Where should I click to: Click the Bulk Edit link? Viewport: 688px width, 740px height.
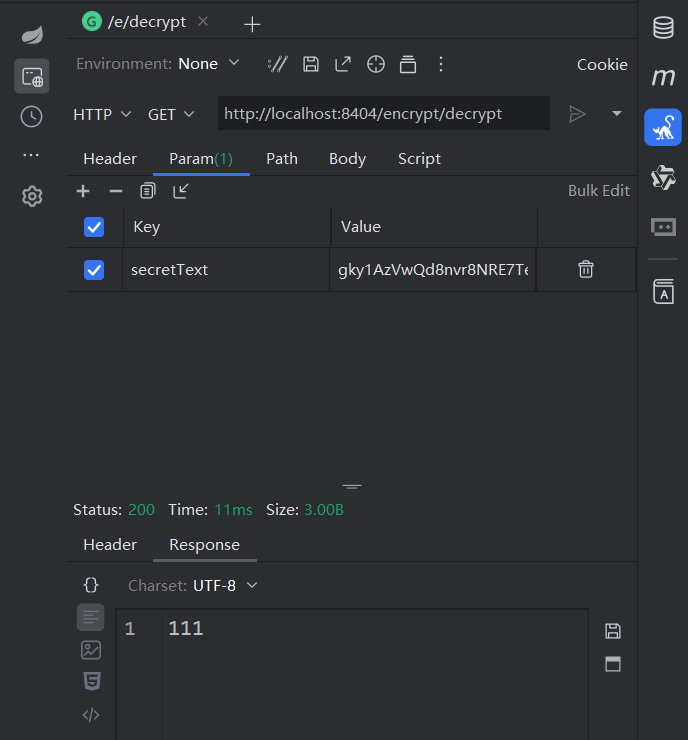pyautogui.click(x=598, y=191)
